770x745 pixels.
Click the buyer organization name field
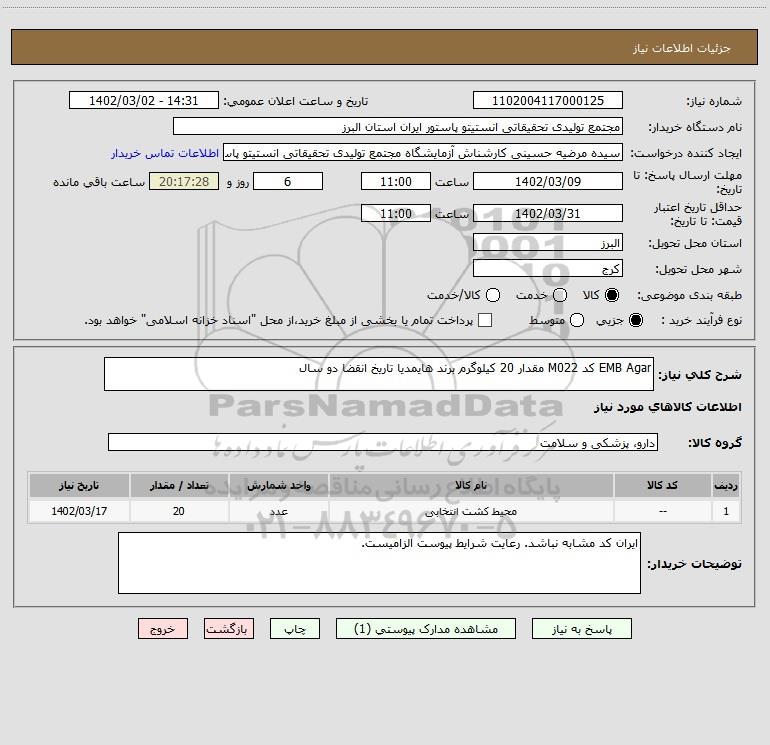(x=398, y=127)
